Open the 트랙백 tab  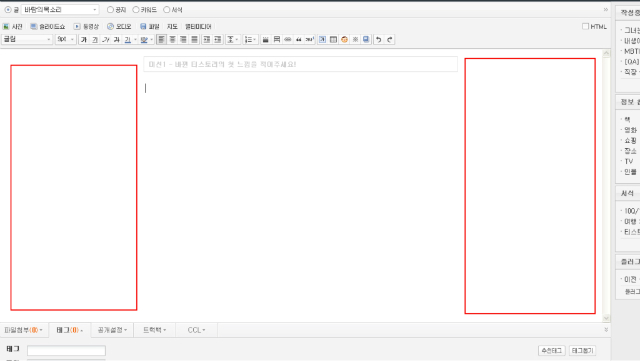coord(155,330)
